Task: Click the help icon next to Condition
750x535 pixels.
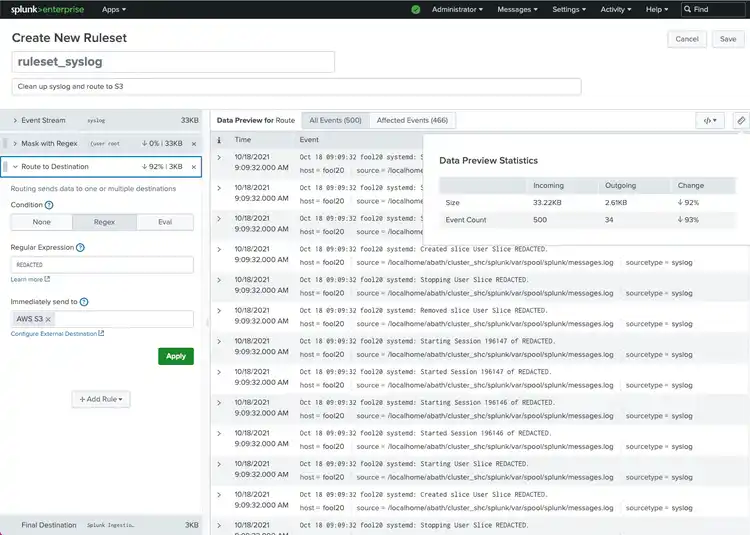Action: point(49,205)
